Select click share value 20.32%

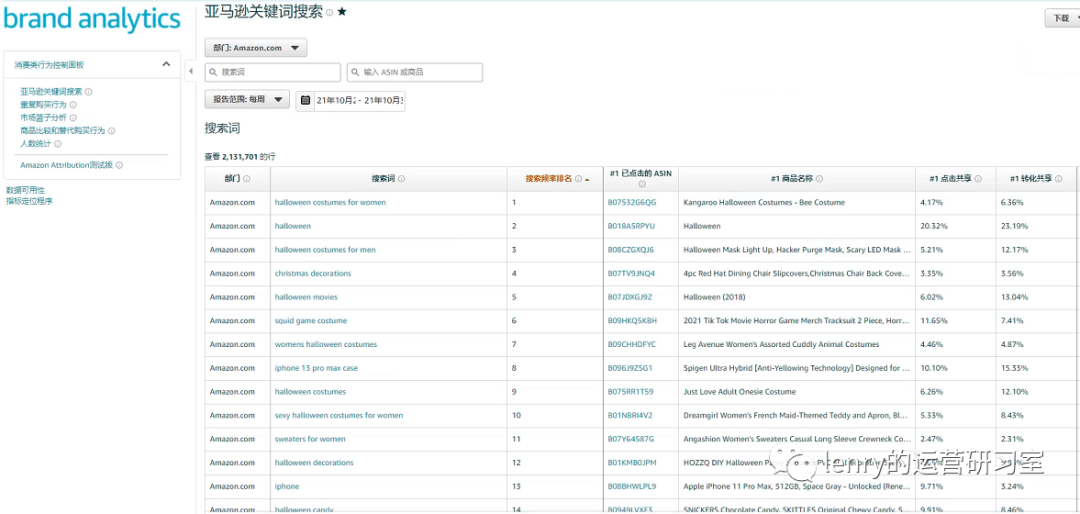point(933,226)
